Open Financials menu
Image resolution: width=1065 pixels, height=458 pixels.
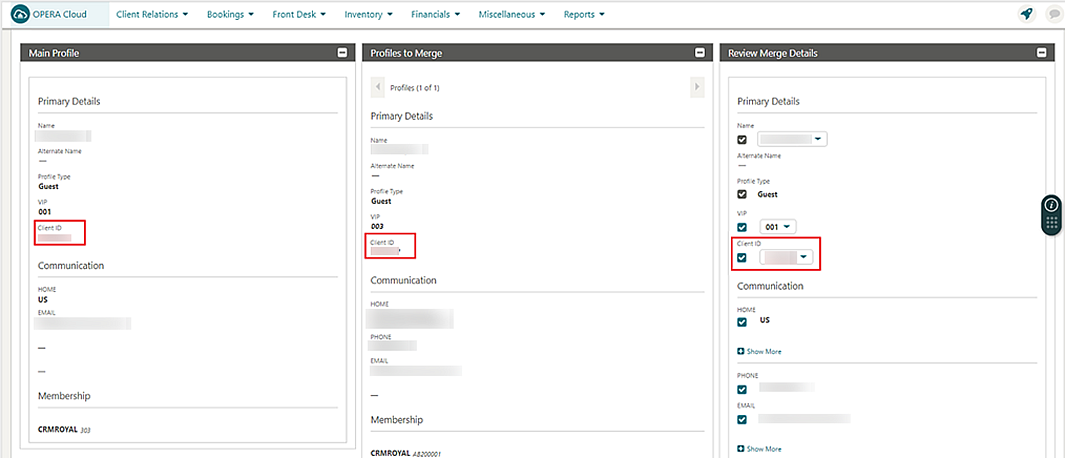click(435, 14)
